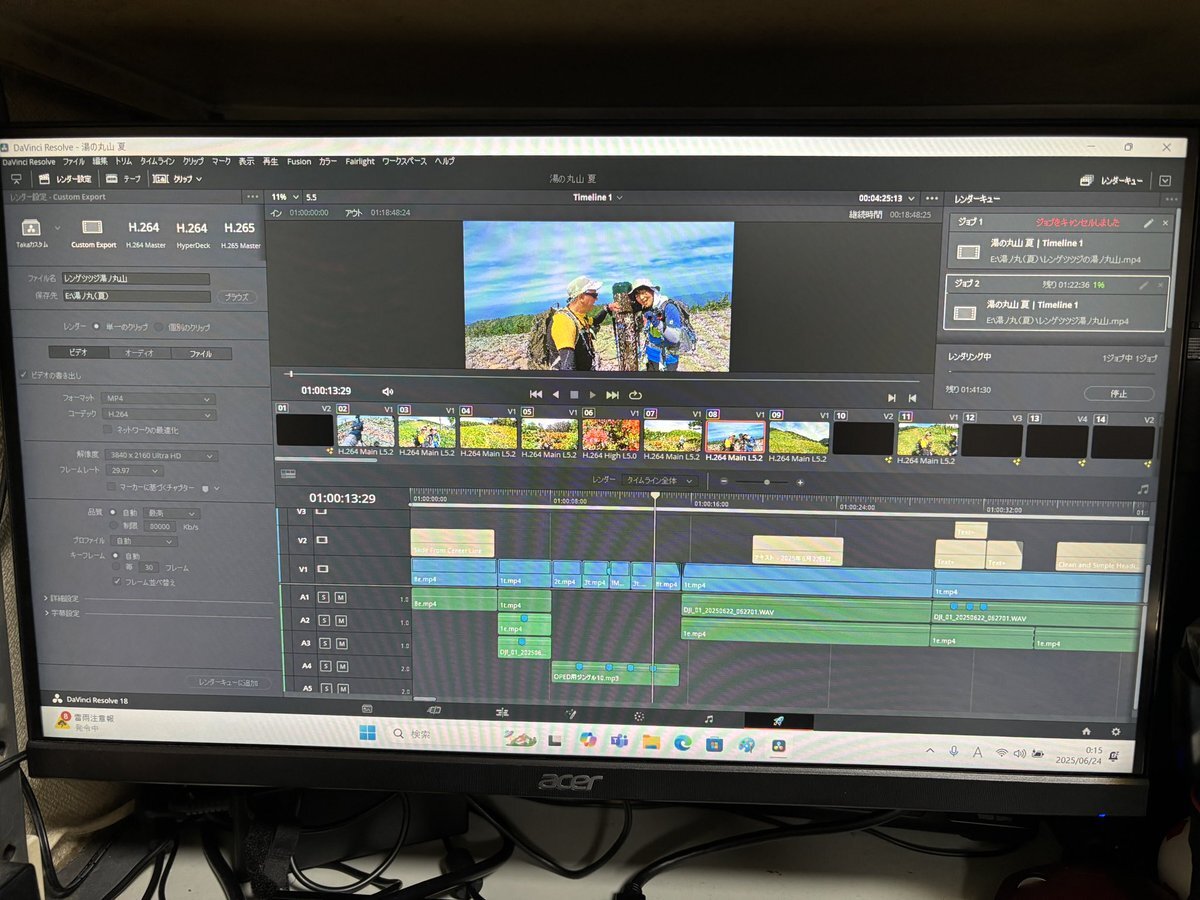Jump to the last frame in viewer
1200x900 pixels.
(x=612, y=395)
